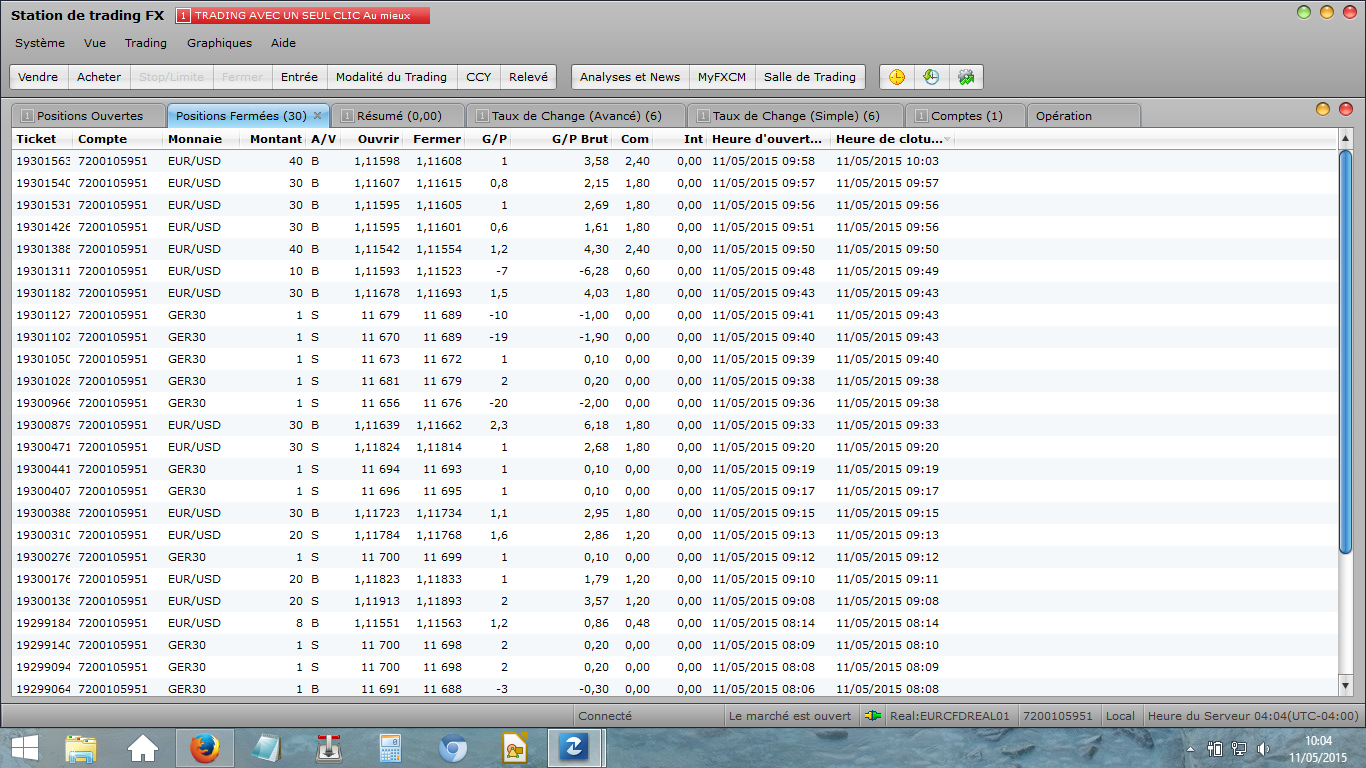Sort by Heure de cloture column arrow

click(x=947, y=139)
